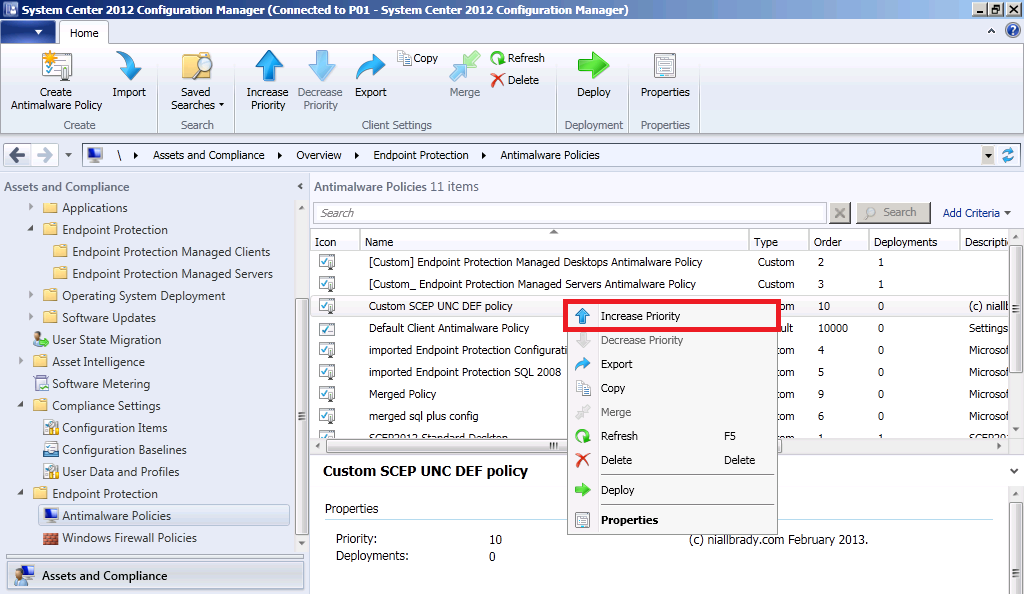Open the Help question mark icon
This screenshot has height=594, width=1024.
pos(1013,31)
